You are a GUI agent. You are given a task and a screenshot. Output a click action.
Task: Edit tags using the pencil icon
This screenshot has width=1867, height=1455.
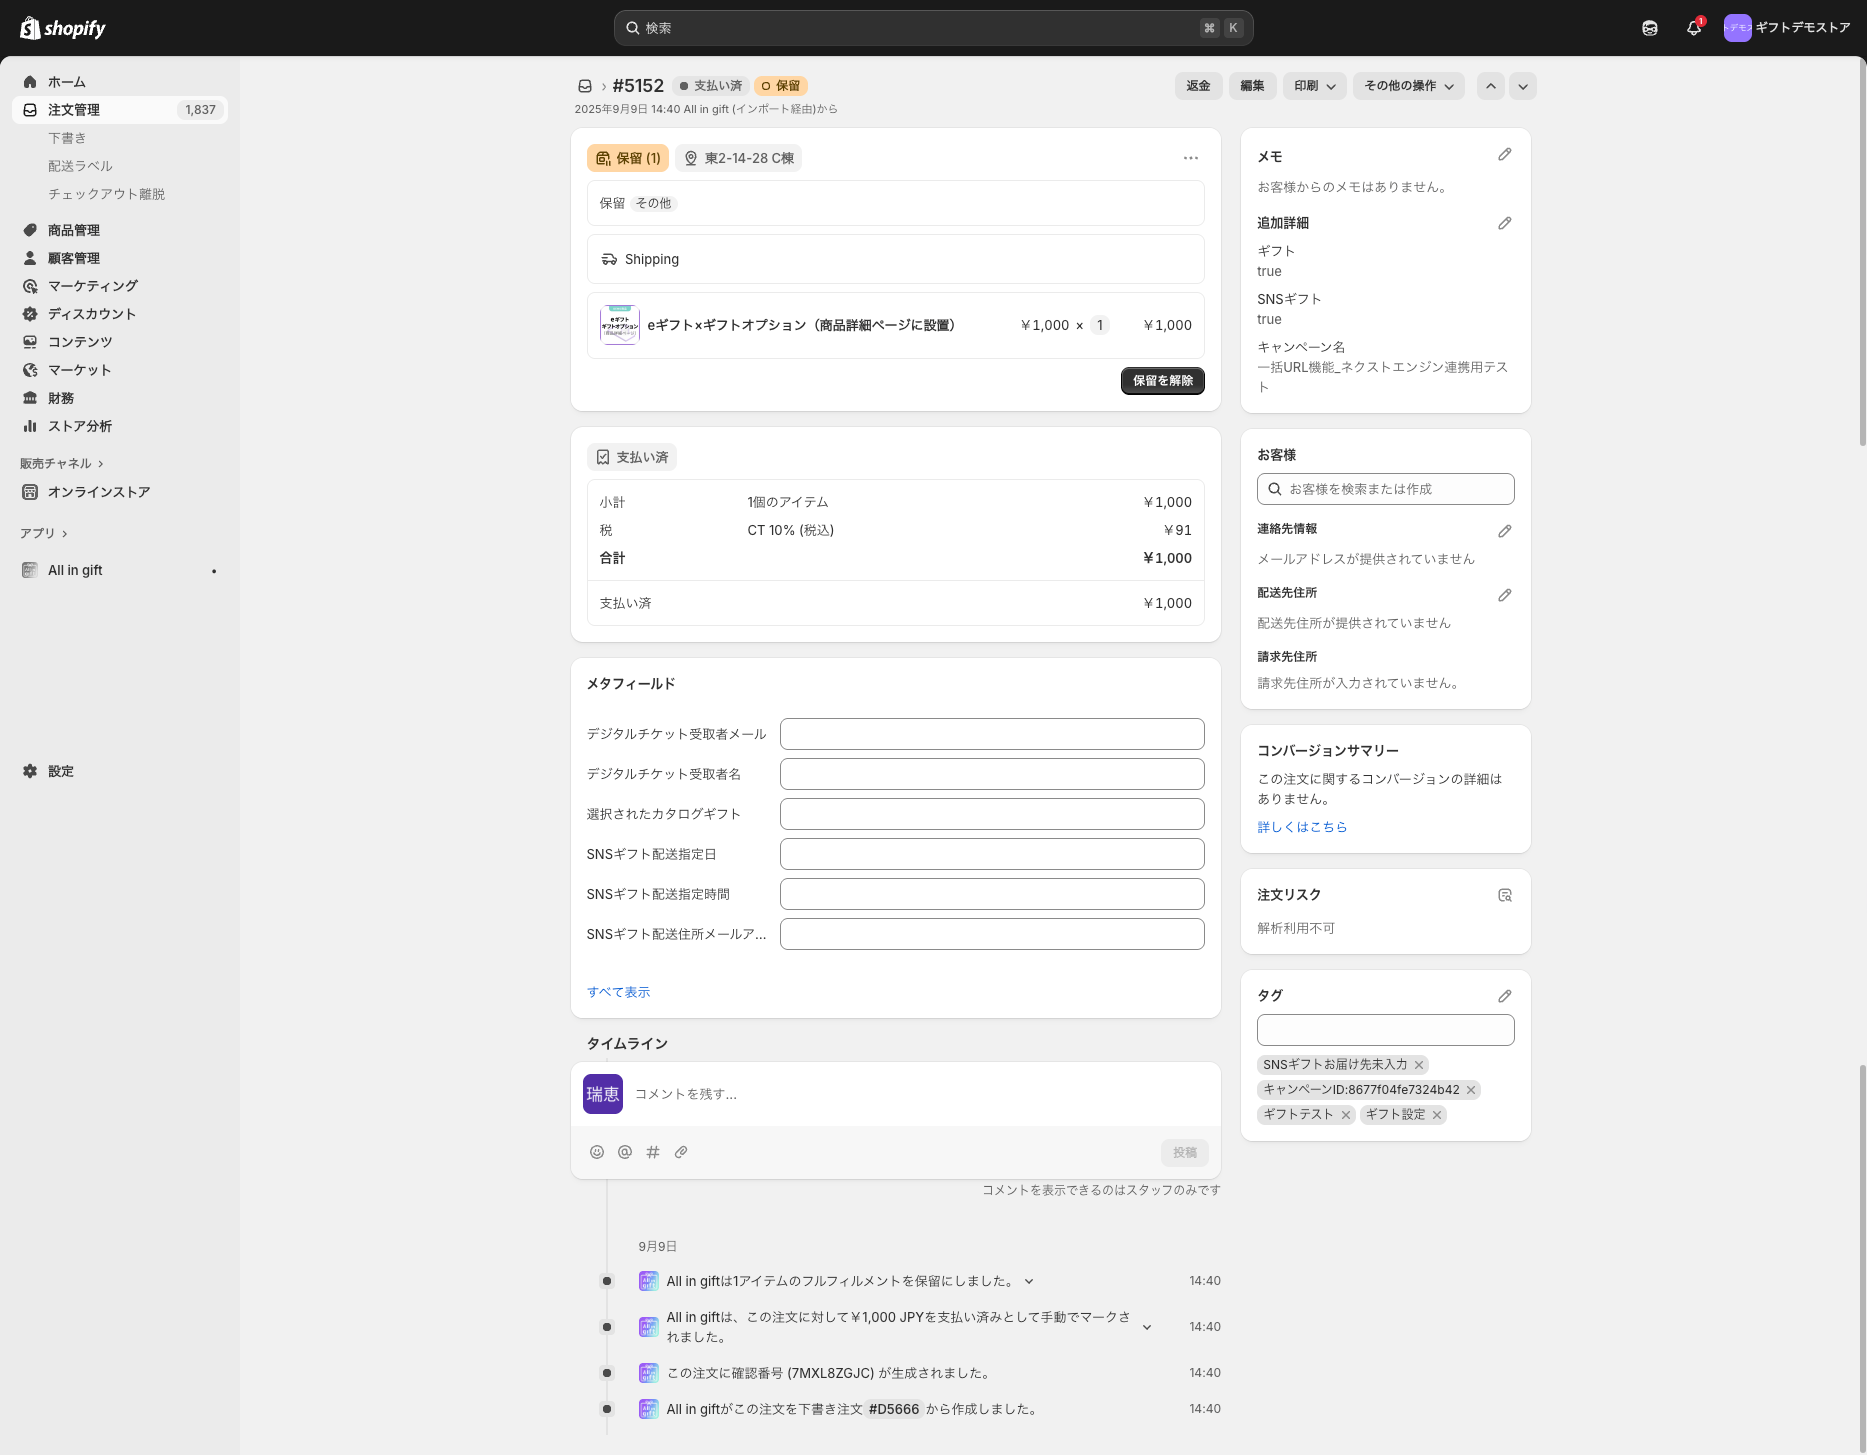[1504, 996]
